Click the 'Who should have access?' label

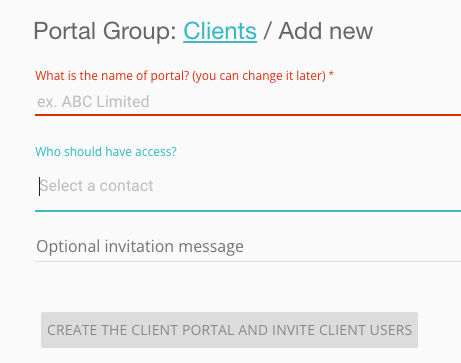[x=106, y=152]
